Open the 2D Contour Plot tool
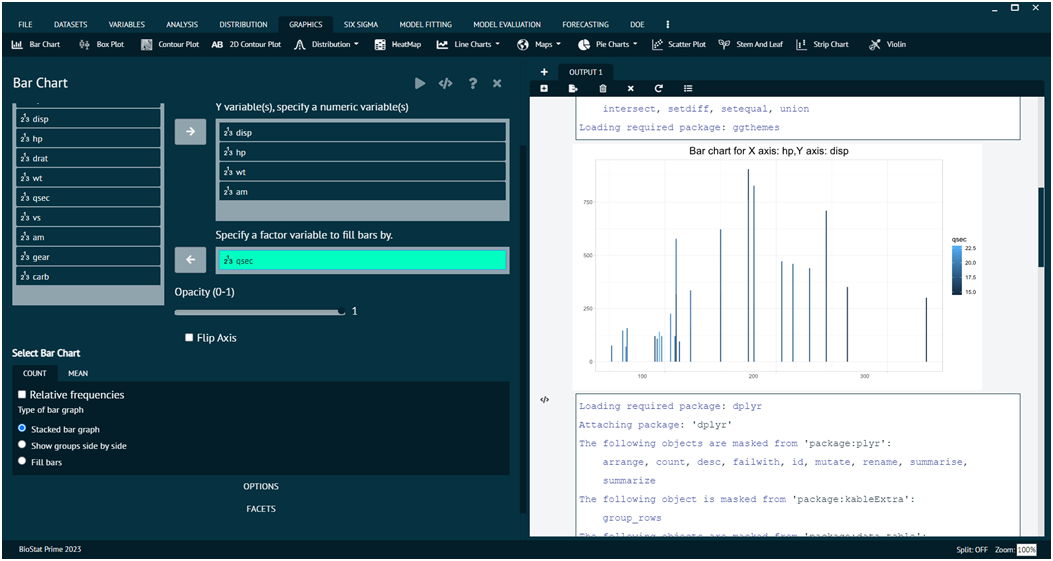The image size is (1053, 561). pos(246,44)
